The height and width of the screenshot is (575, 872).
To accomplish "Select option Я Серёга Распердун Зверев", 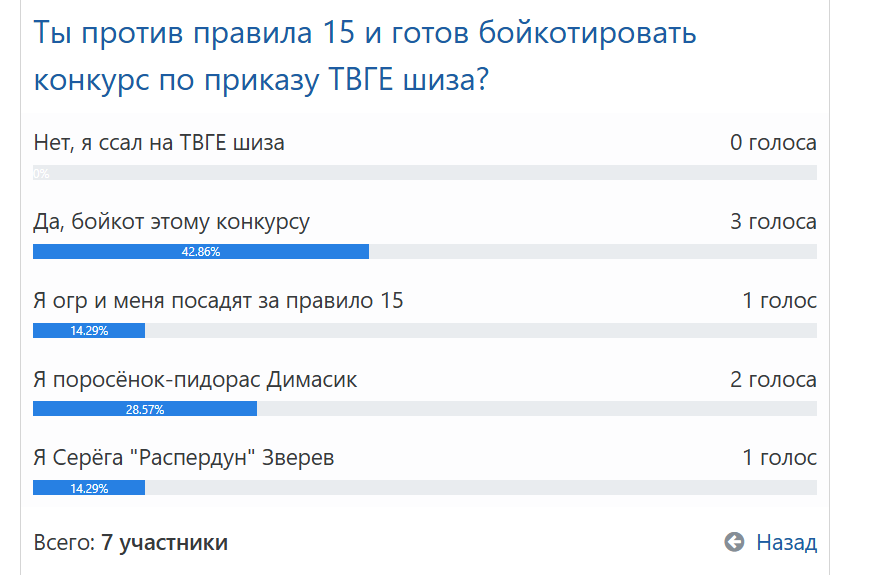I will click(x=184, y=458).
